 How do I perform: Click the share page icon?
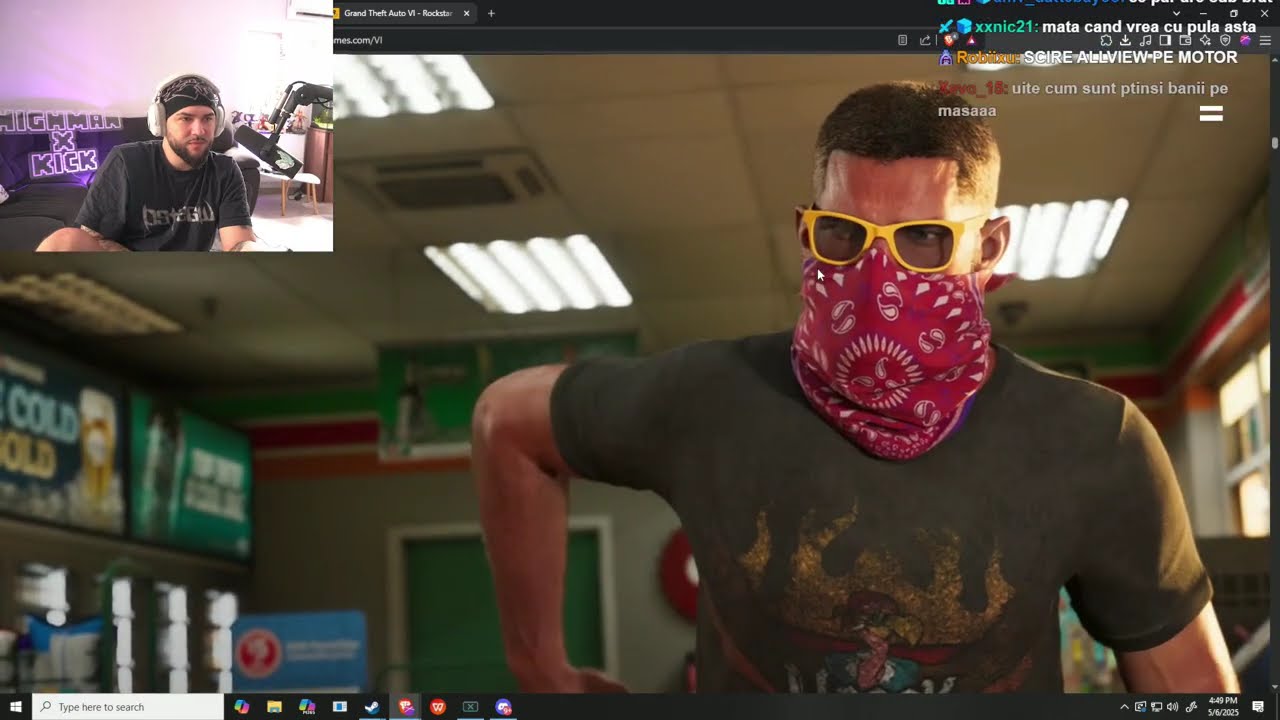click(x=925, y=40)
